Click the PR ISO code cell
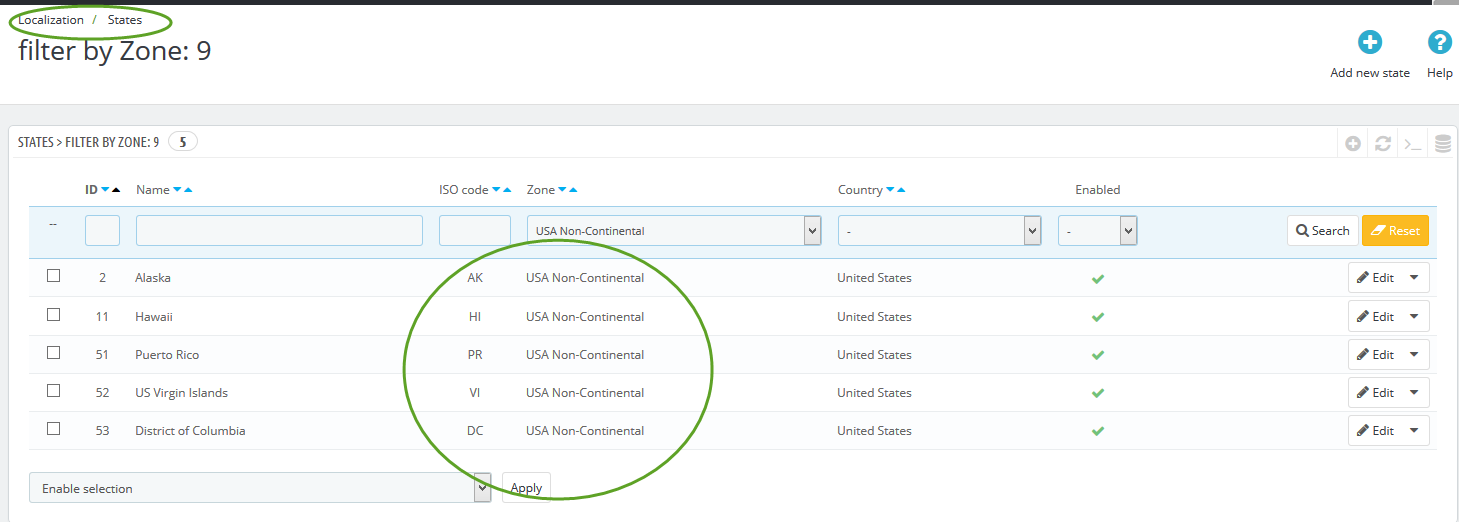The height and width of the screenshot is (522, 1459). [475, 355]
